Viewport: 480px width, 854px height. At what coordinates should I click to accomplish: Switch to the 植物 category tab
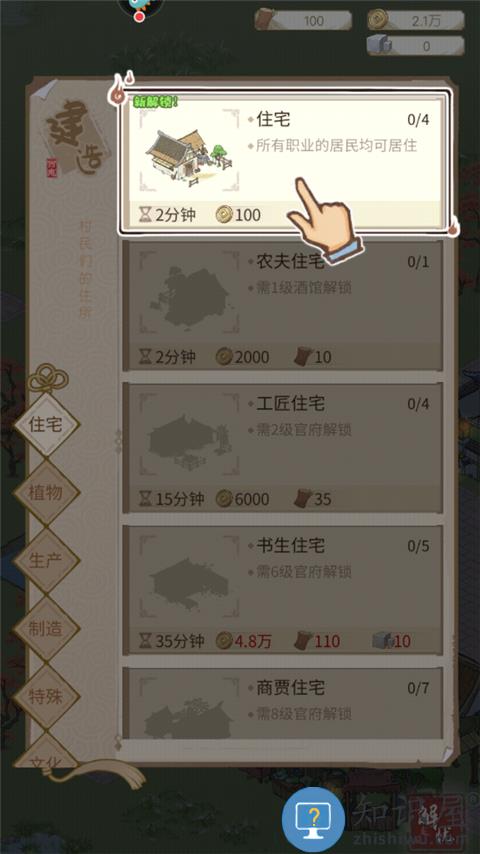coord(46,493)
